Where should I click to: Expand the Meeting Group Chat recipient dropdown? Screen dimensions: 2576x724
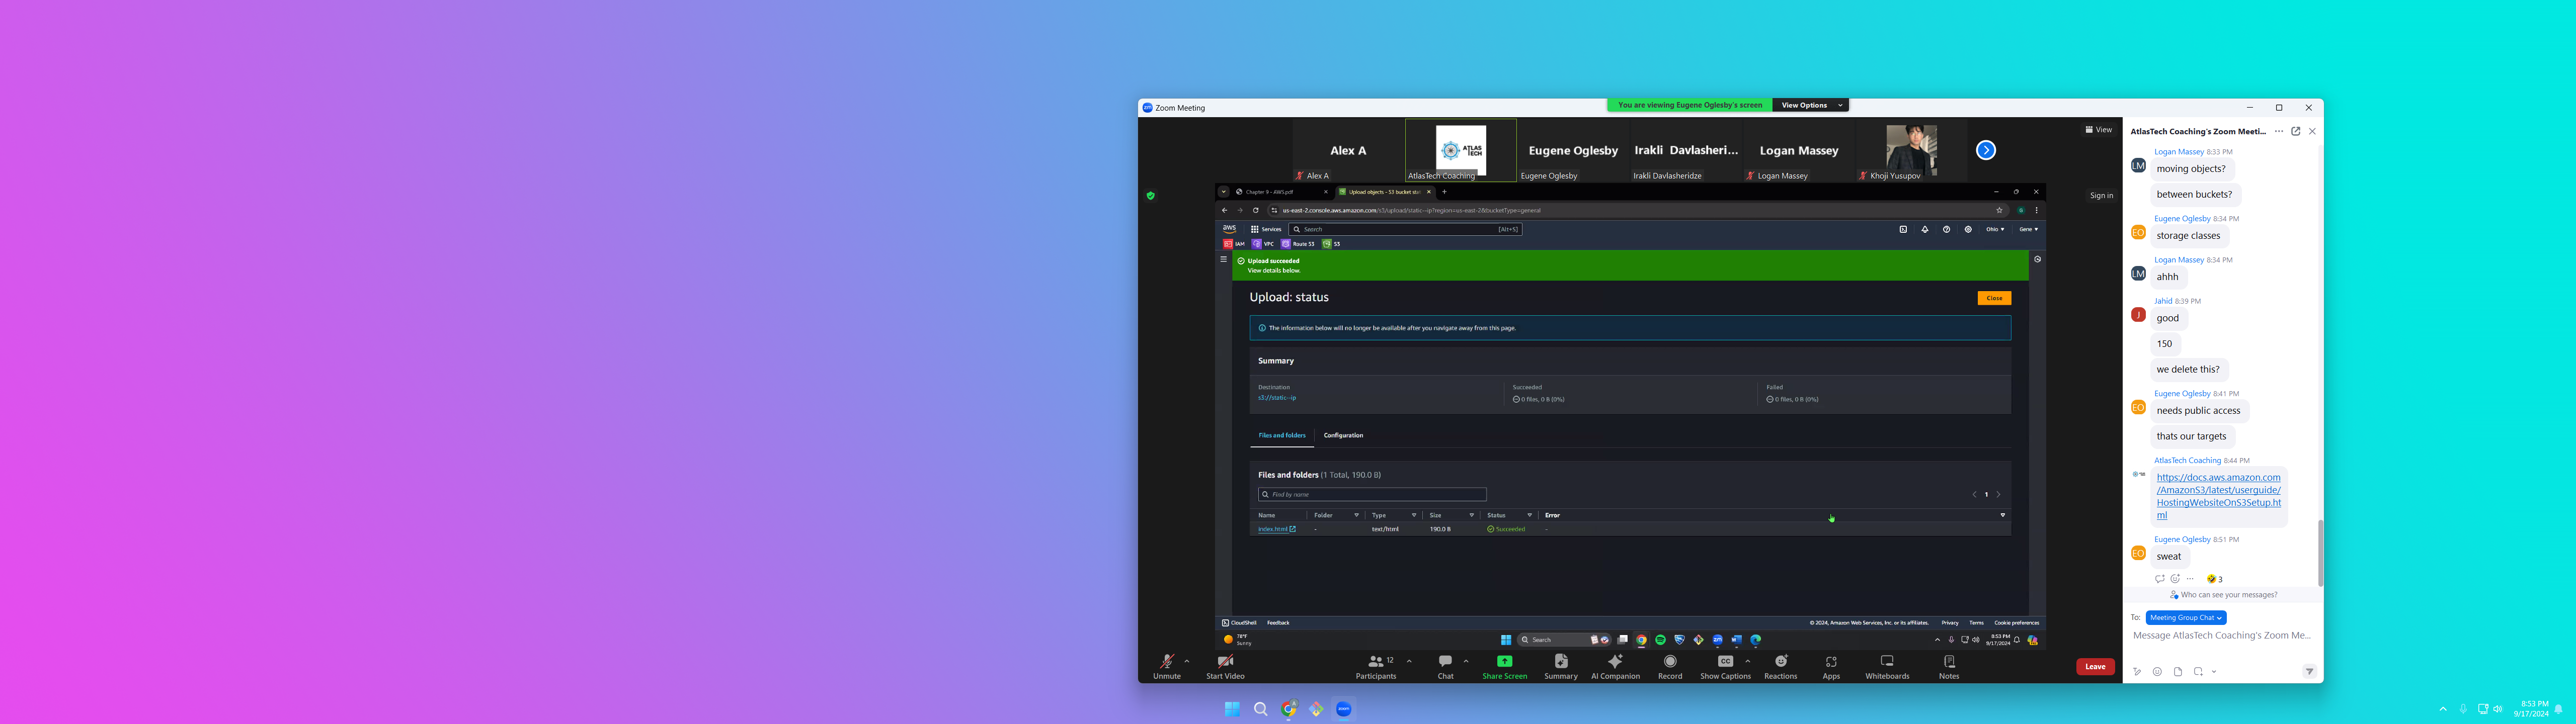point(2186,618)
